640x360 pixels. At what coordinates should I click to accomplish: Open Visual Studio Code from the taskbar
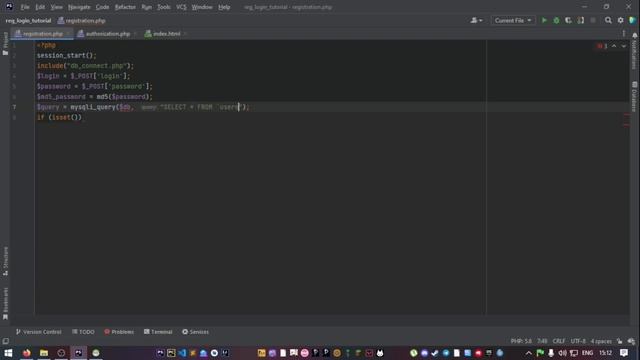pyautogui.click(x=182, y=353)
